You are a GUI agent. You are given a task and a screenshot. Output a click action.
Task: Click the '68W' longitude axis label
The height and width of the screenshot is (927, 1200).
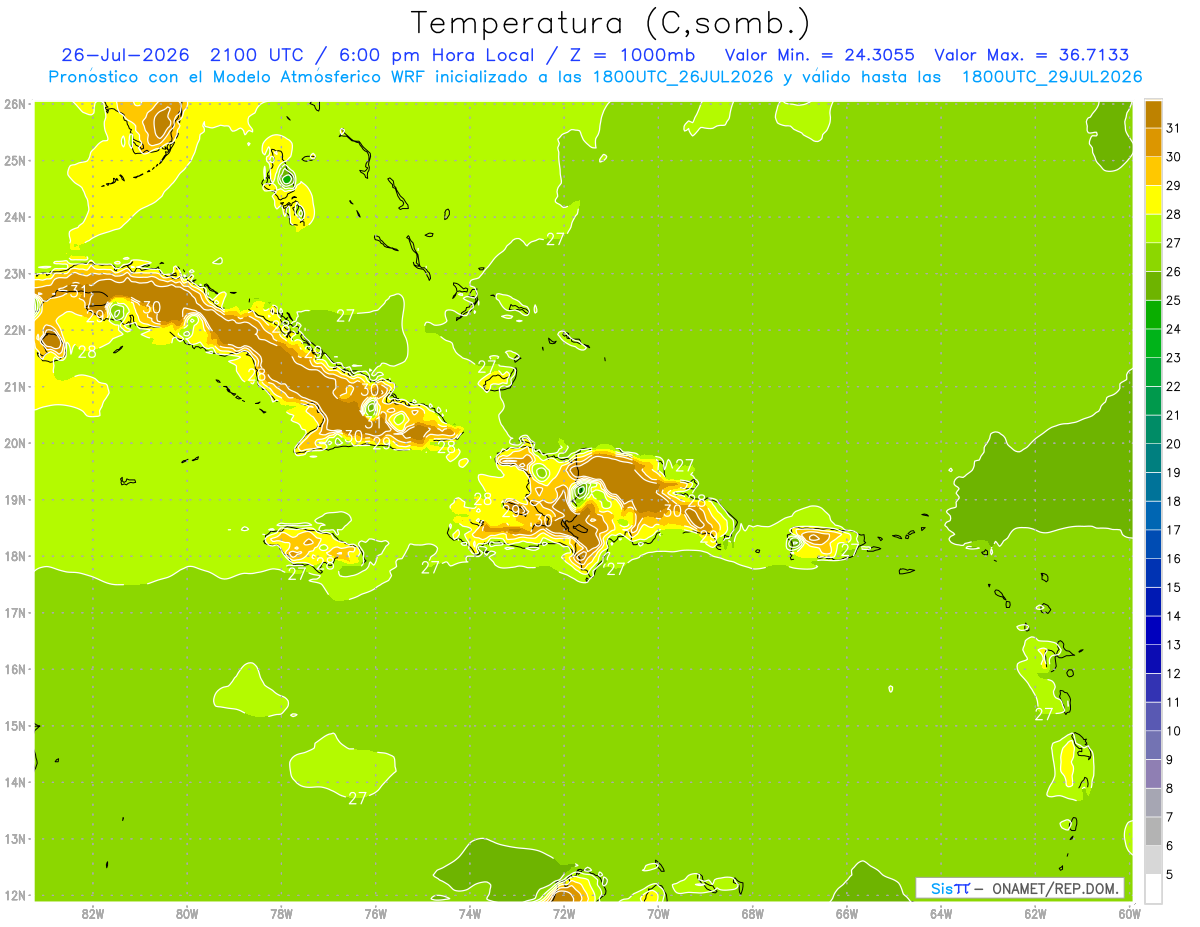753,913
